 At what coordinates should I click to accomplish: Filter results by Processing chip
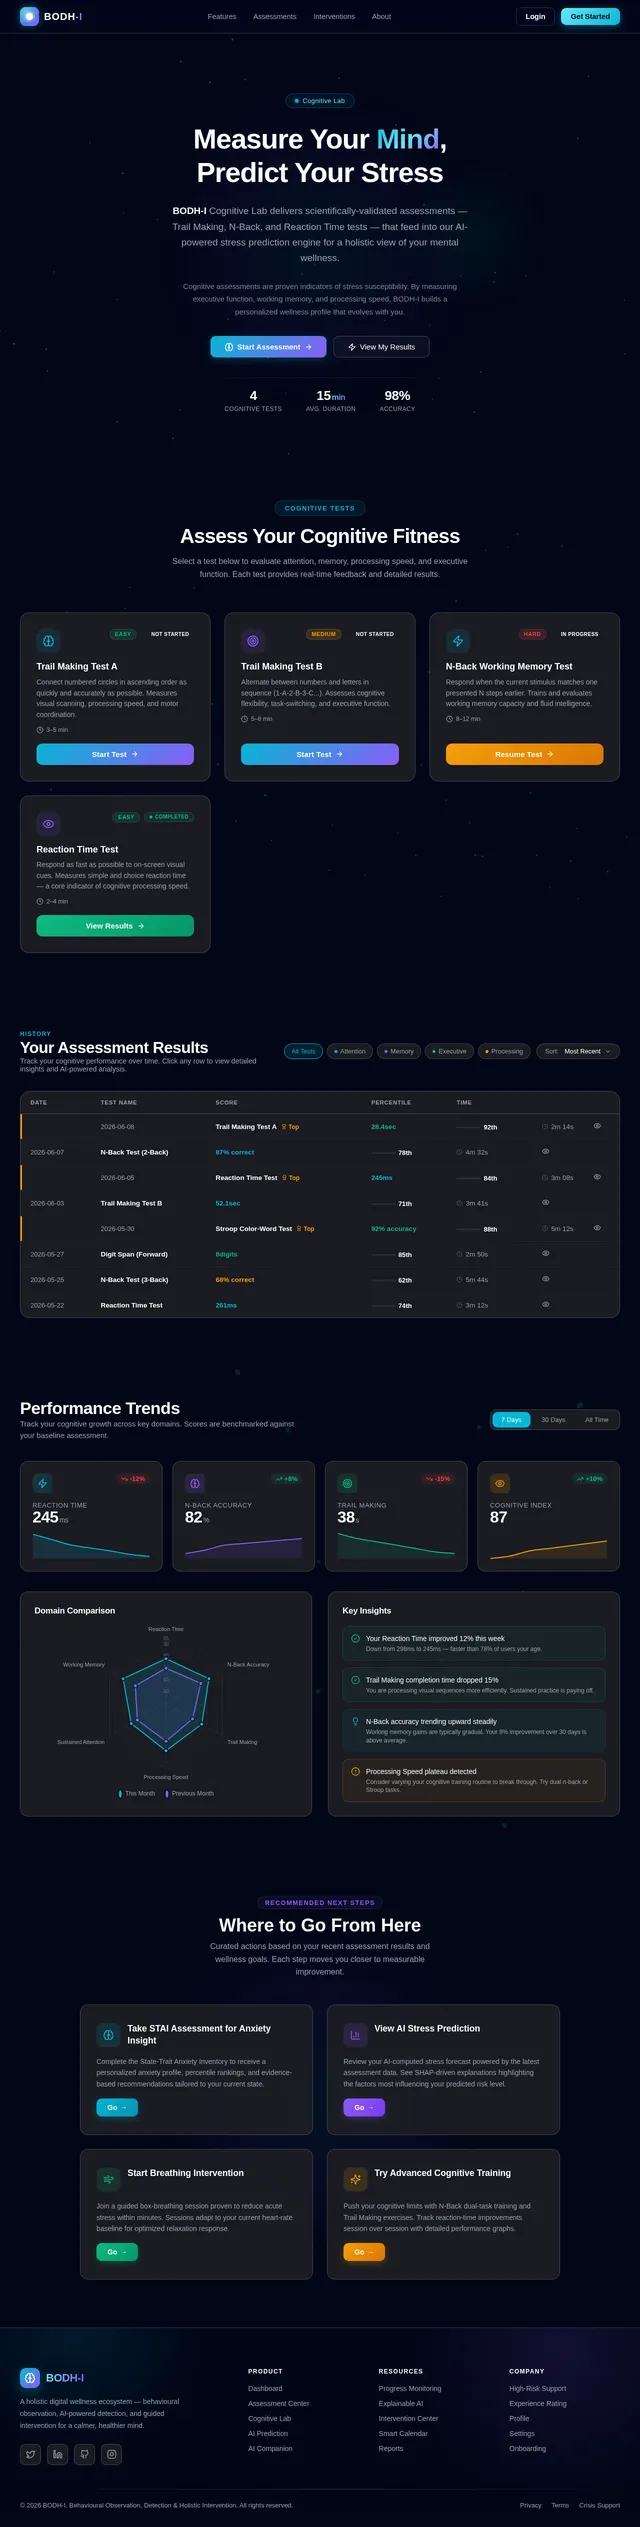(504, 1051)
